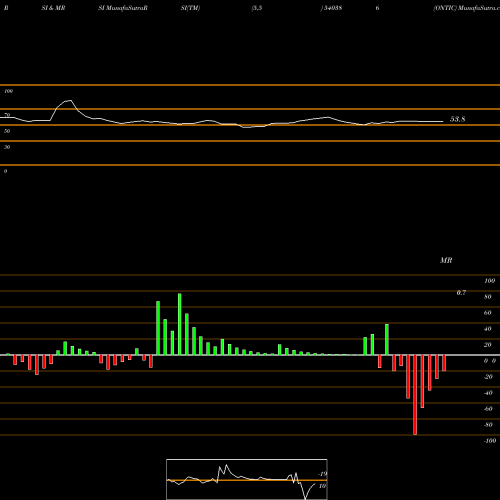The width and height of the screenshot is (500, 500).
Task: Click the MR scale label 80
Action: tap(488, 297)
